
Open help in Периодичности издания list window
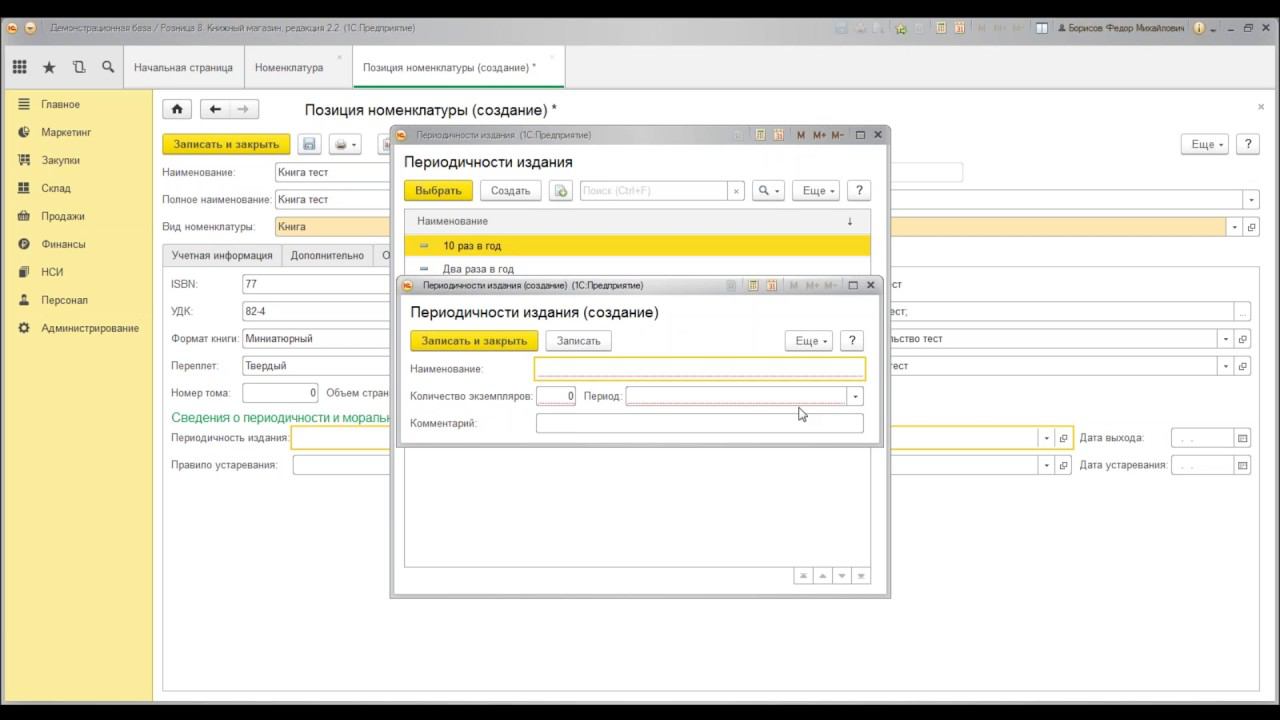pyautogui.click(x=859, y=190)
